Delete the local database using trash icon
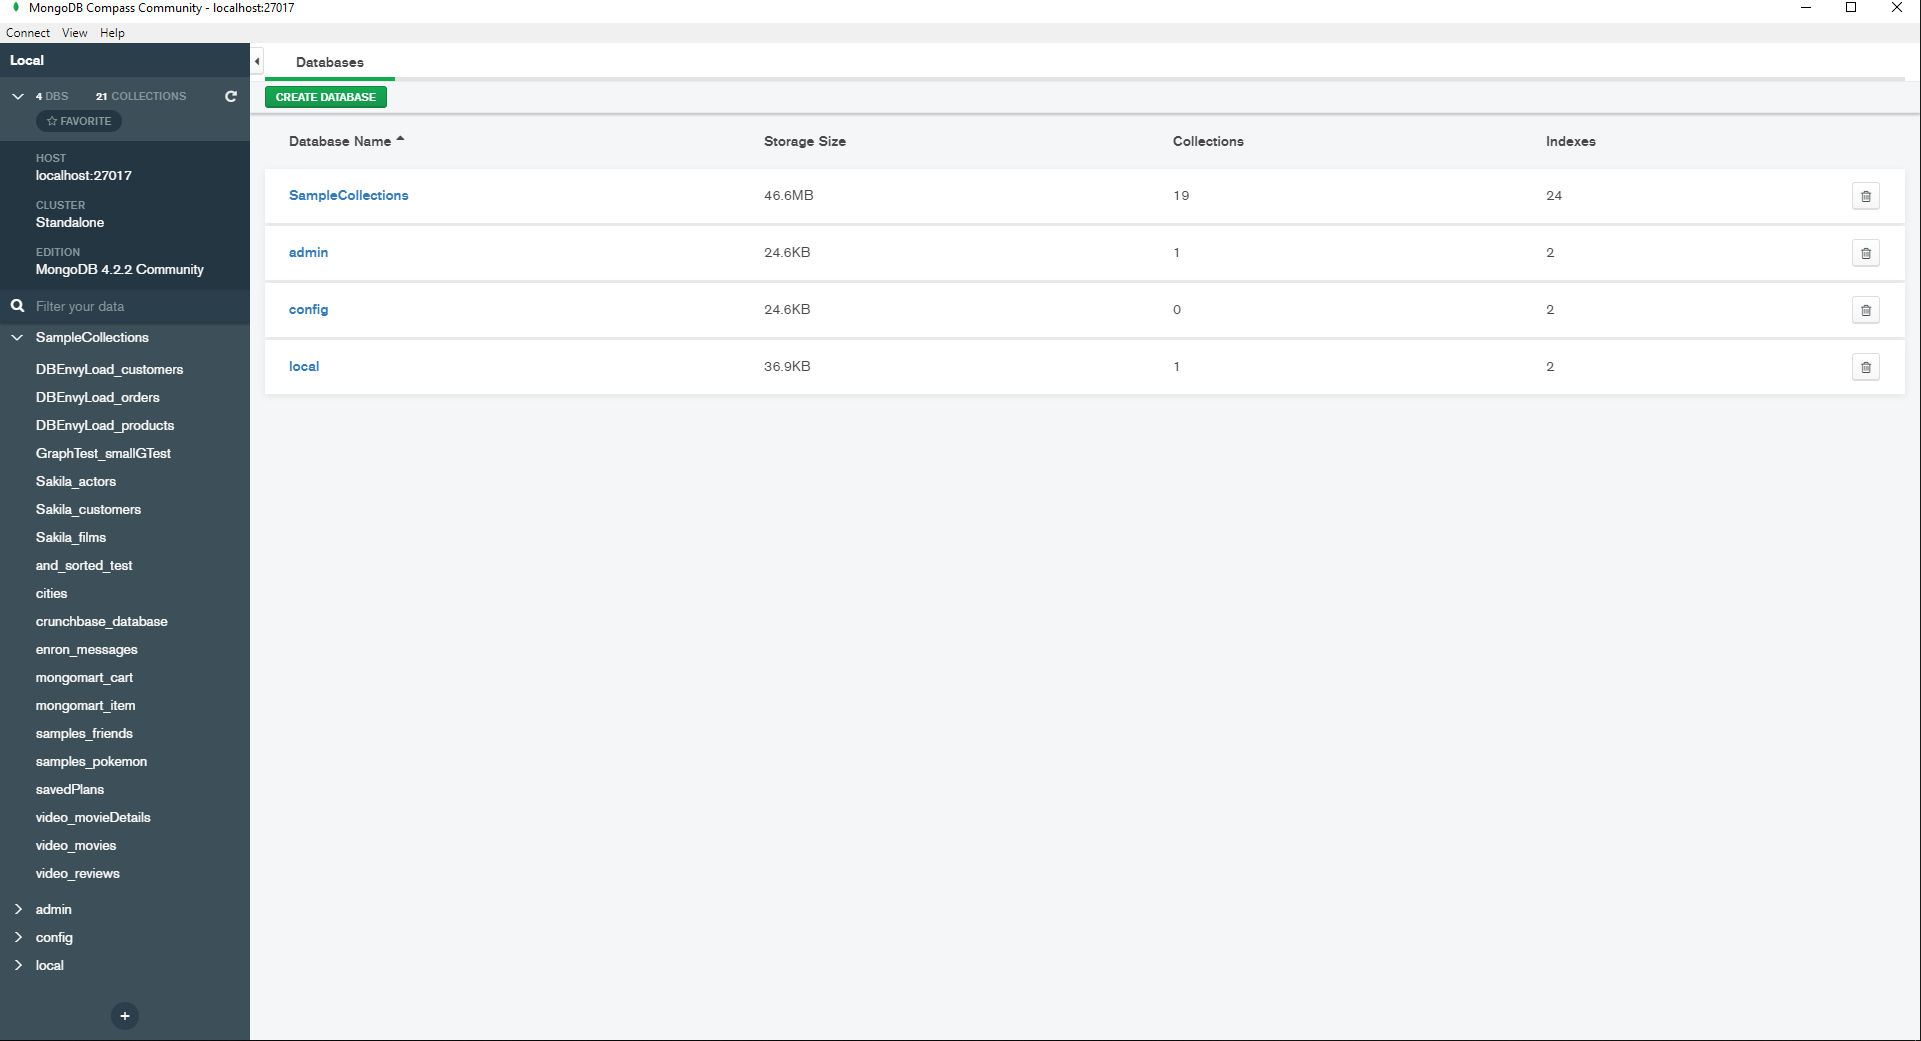The width and height of the screenshot is (1921, 1041). [1865, 367]
